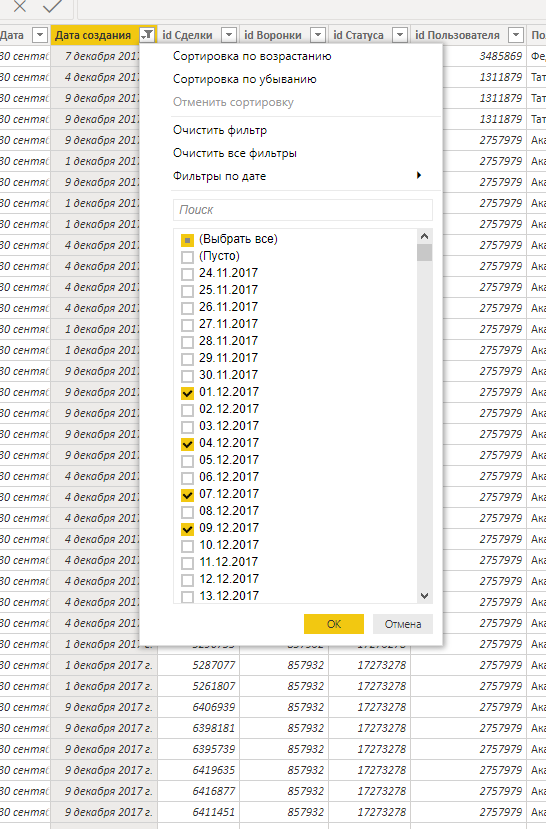546x829 pixels.
Task: Open Фильтры по дате menu item
Action: coord(219,176)
